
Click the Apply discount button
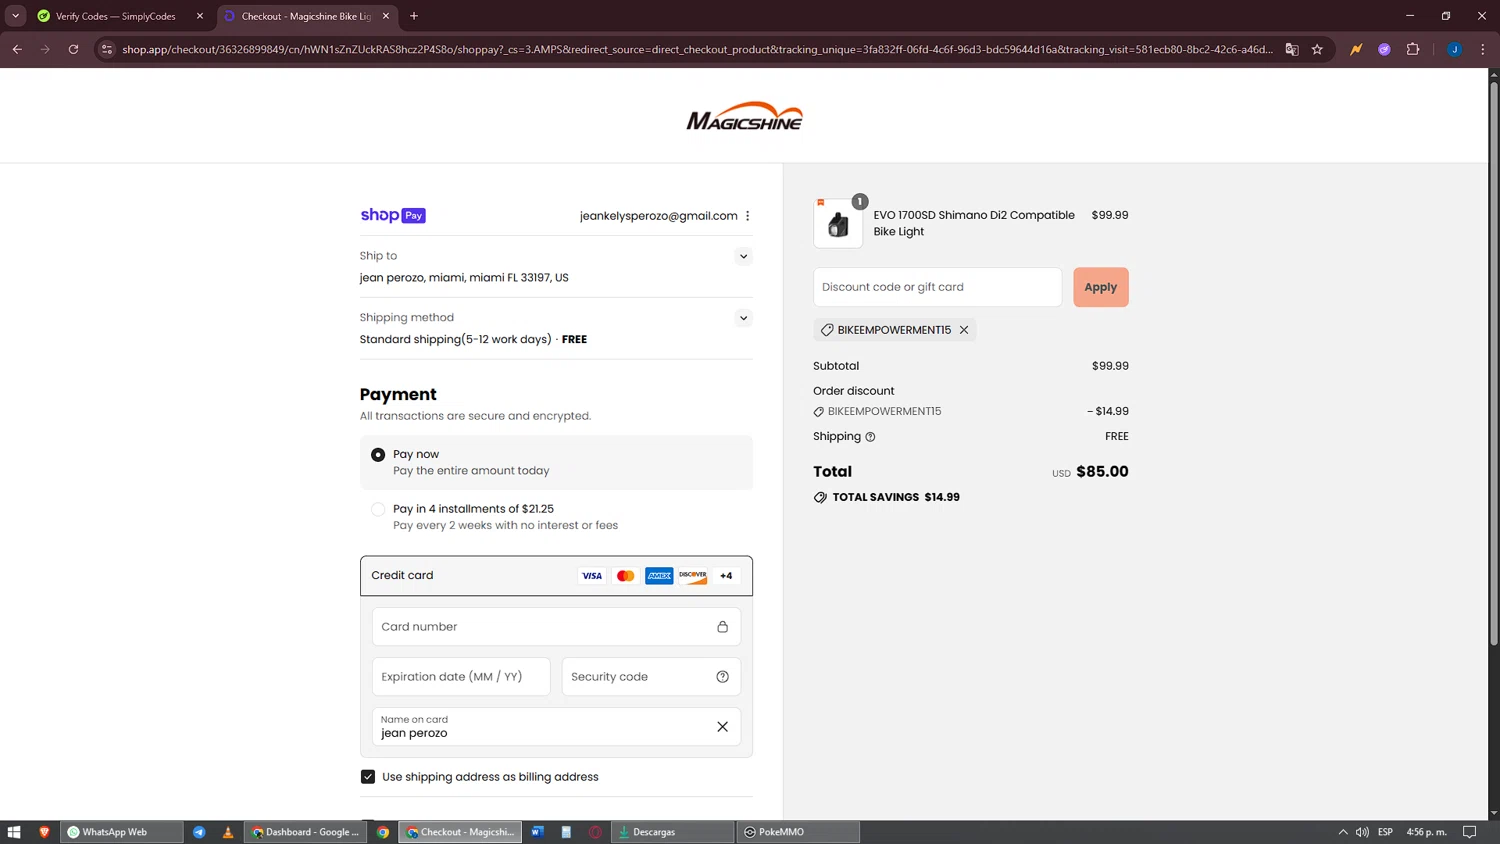point(1101,287)
